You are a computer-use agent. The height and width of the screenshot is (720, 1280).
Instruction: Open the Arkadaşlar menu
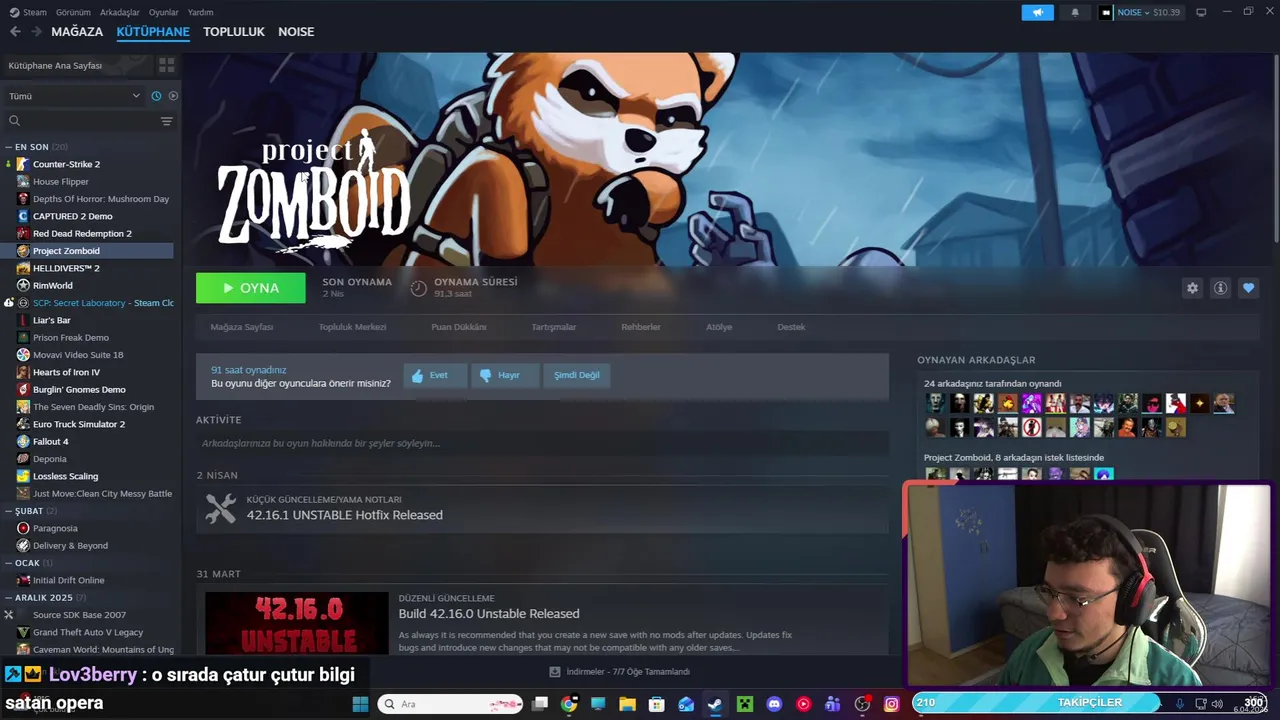[120, 12]
